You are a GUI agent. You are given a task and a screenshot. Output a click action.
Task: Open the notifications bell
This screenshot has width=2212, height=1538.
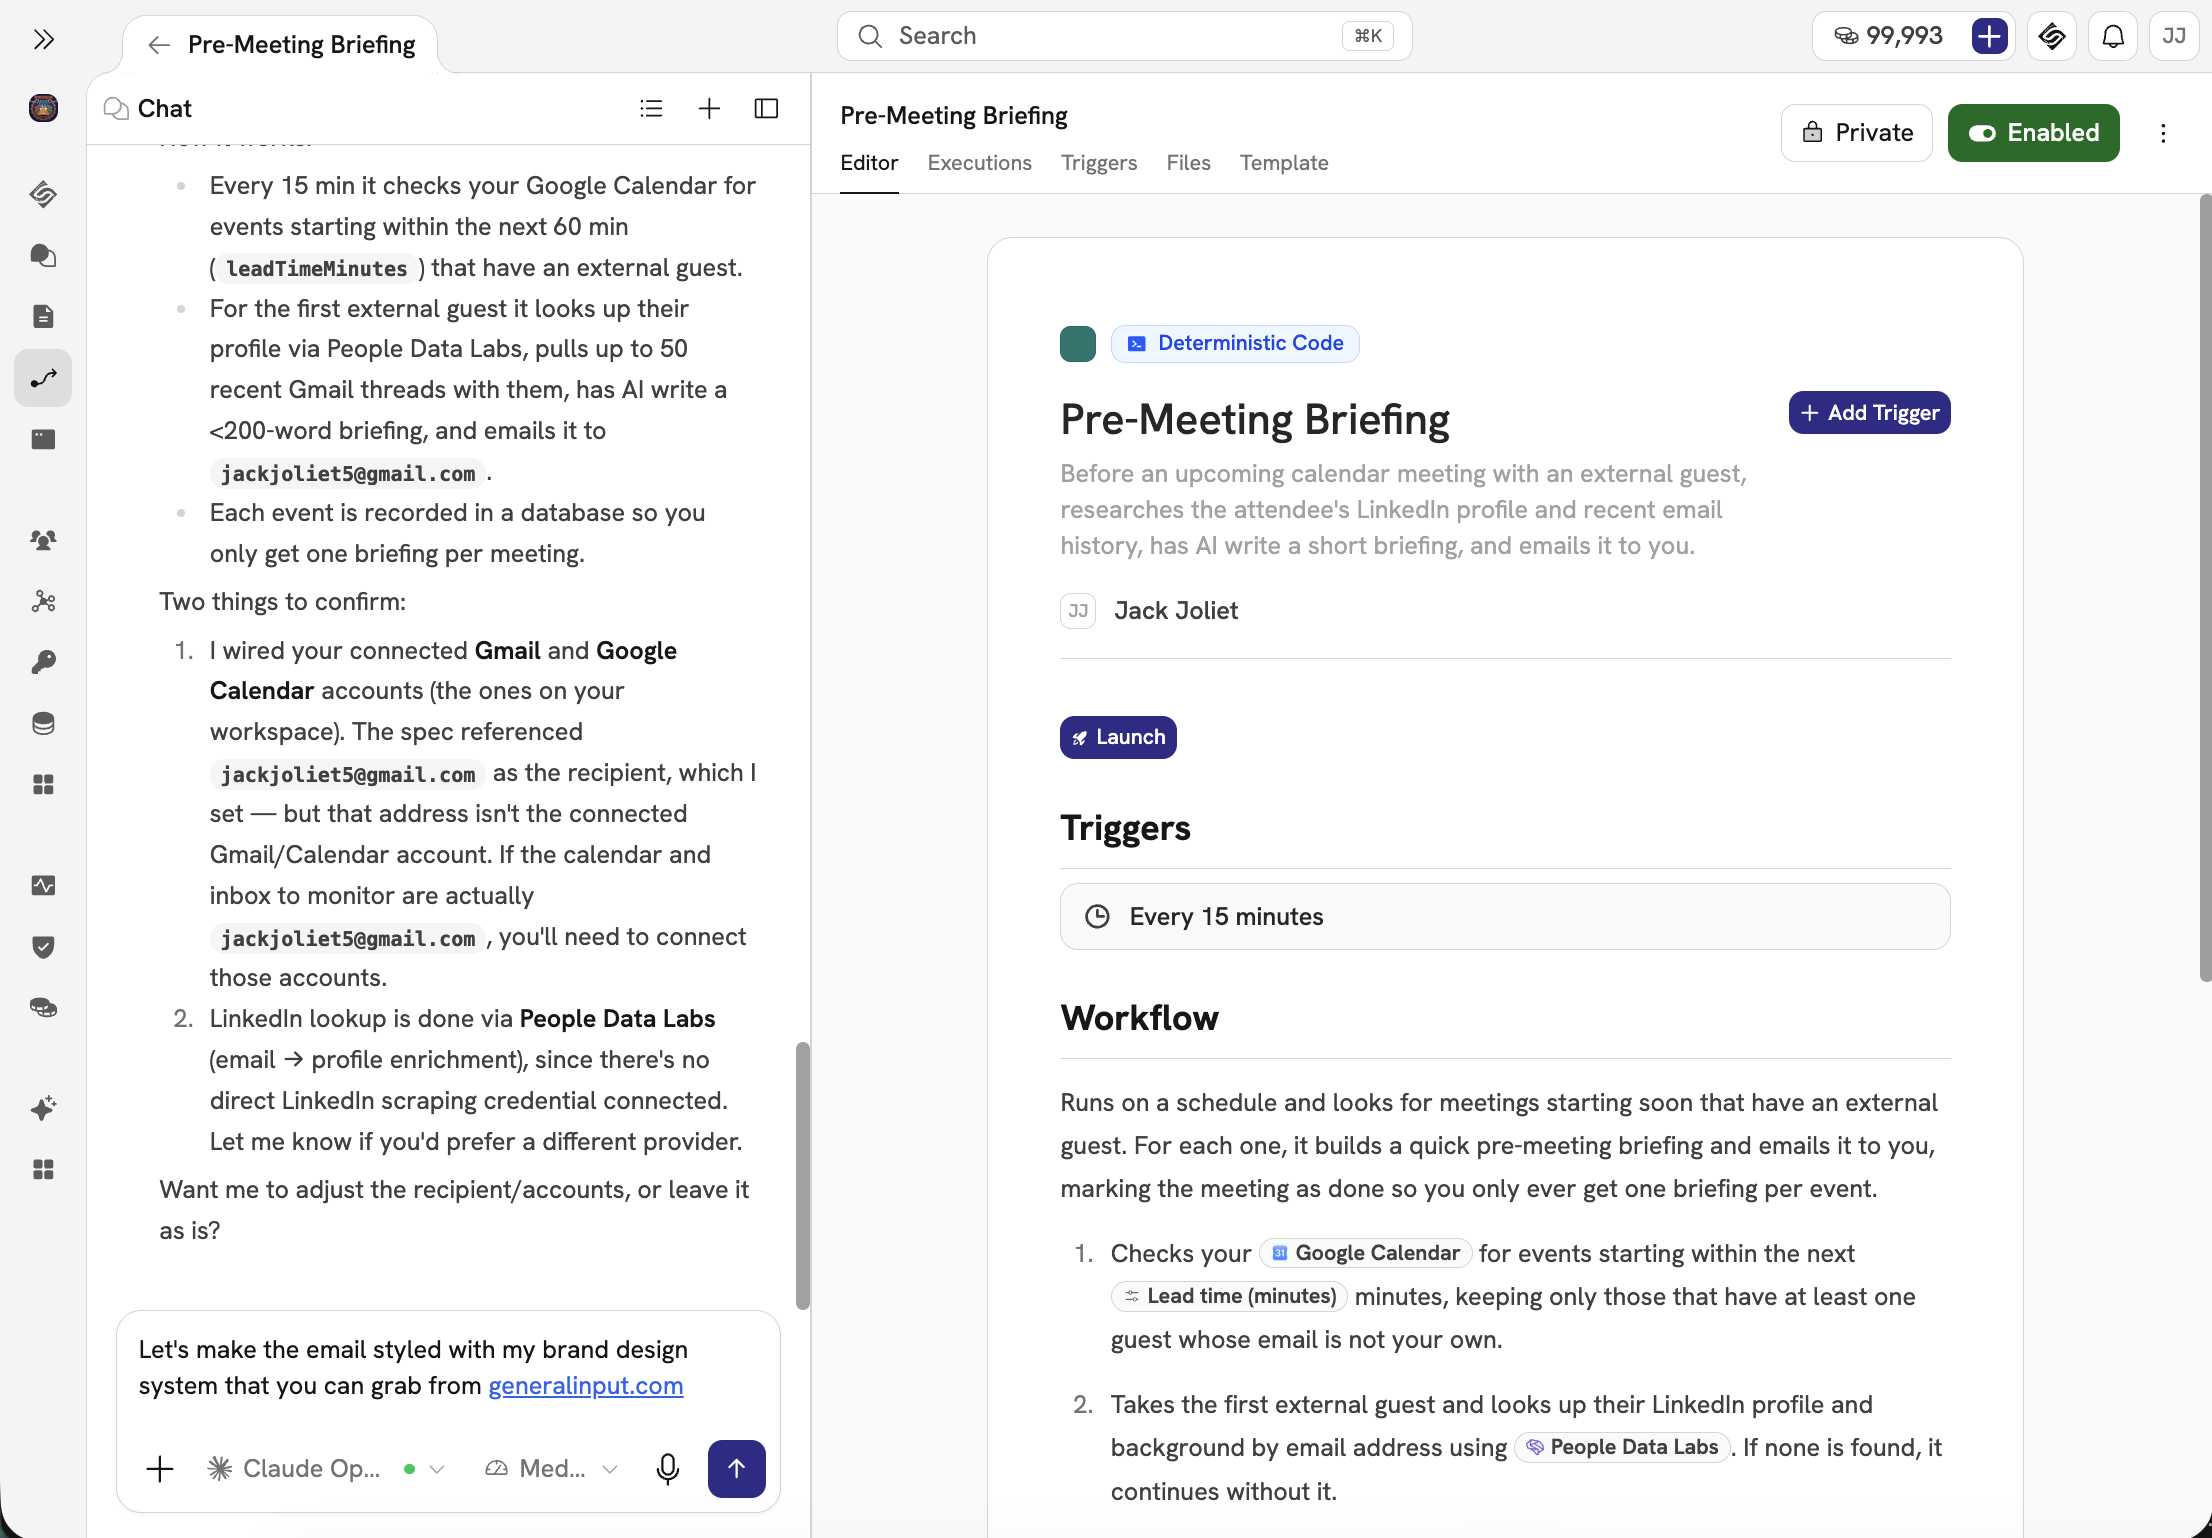click(2113, 36)
